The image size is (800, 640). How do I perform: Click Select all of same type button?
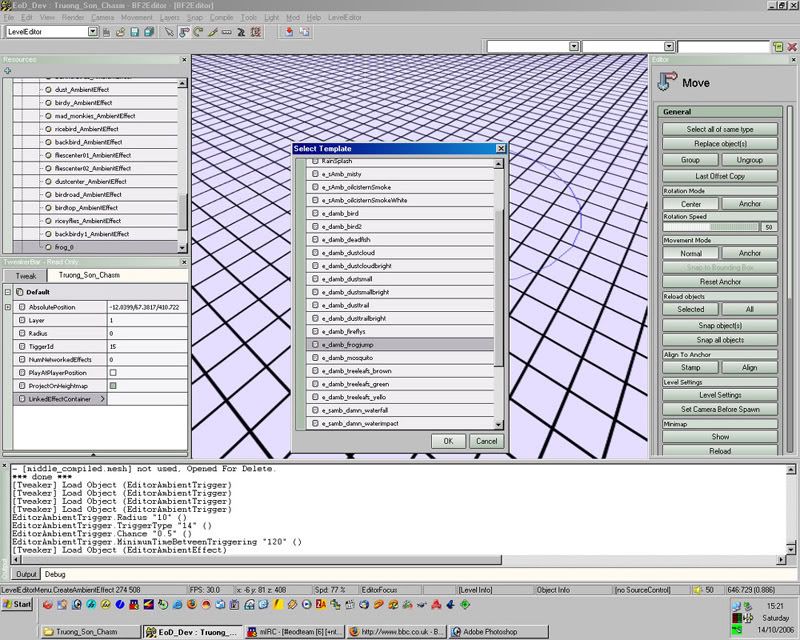(719, 129)
